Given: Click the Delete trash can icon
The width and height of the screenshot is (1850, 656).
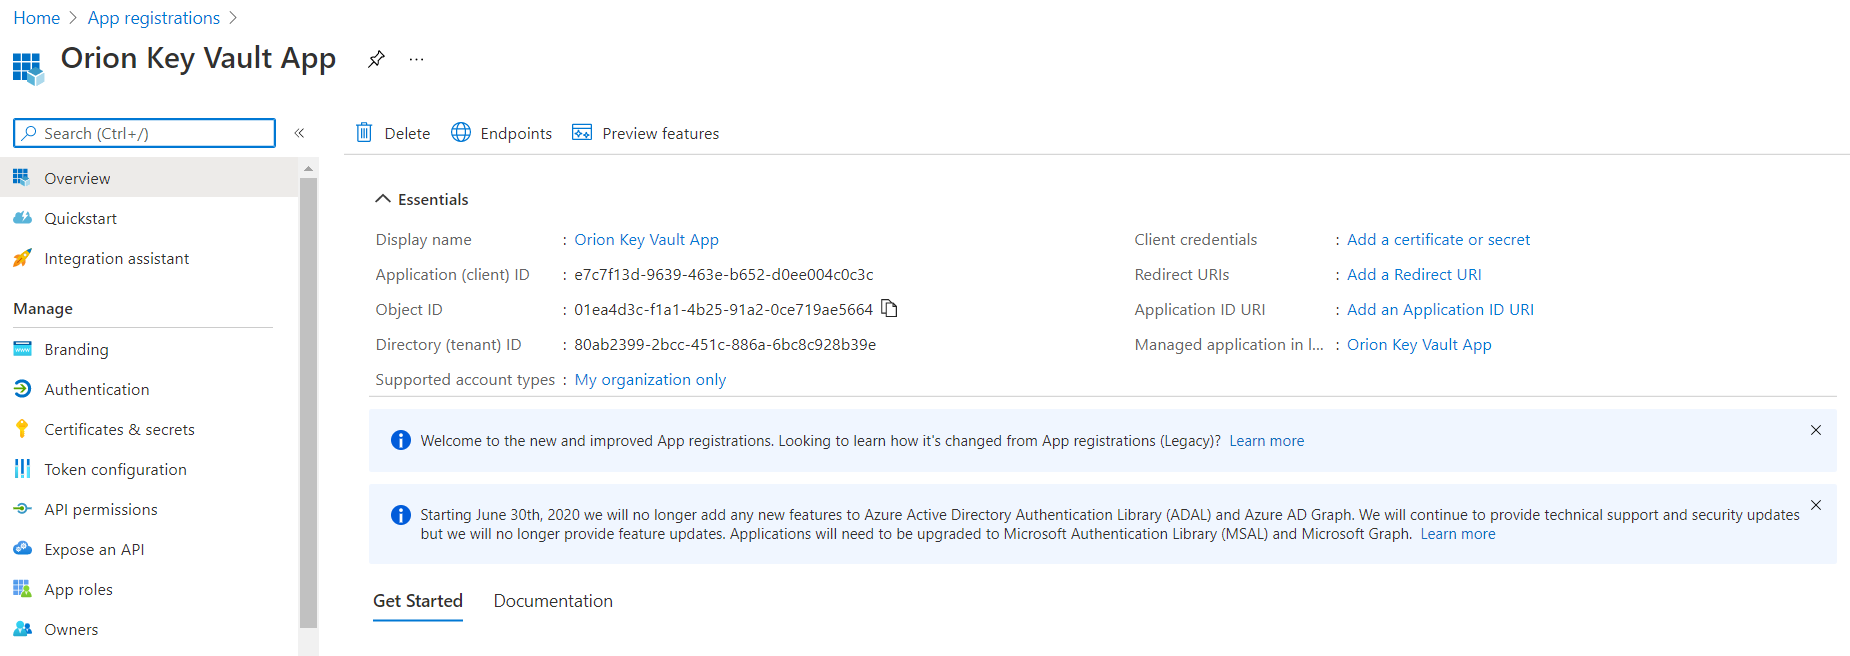Looking at the screenshot, I should coord(364,132).
